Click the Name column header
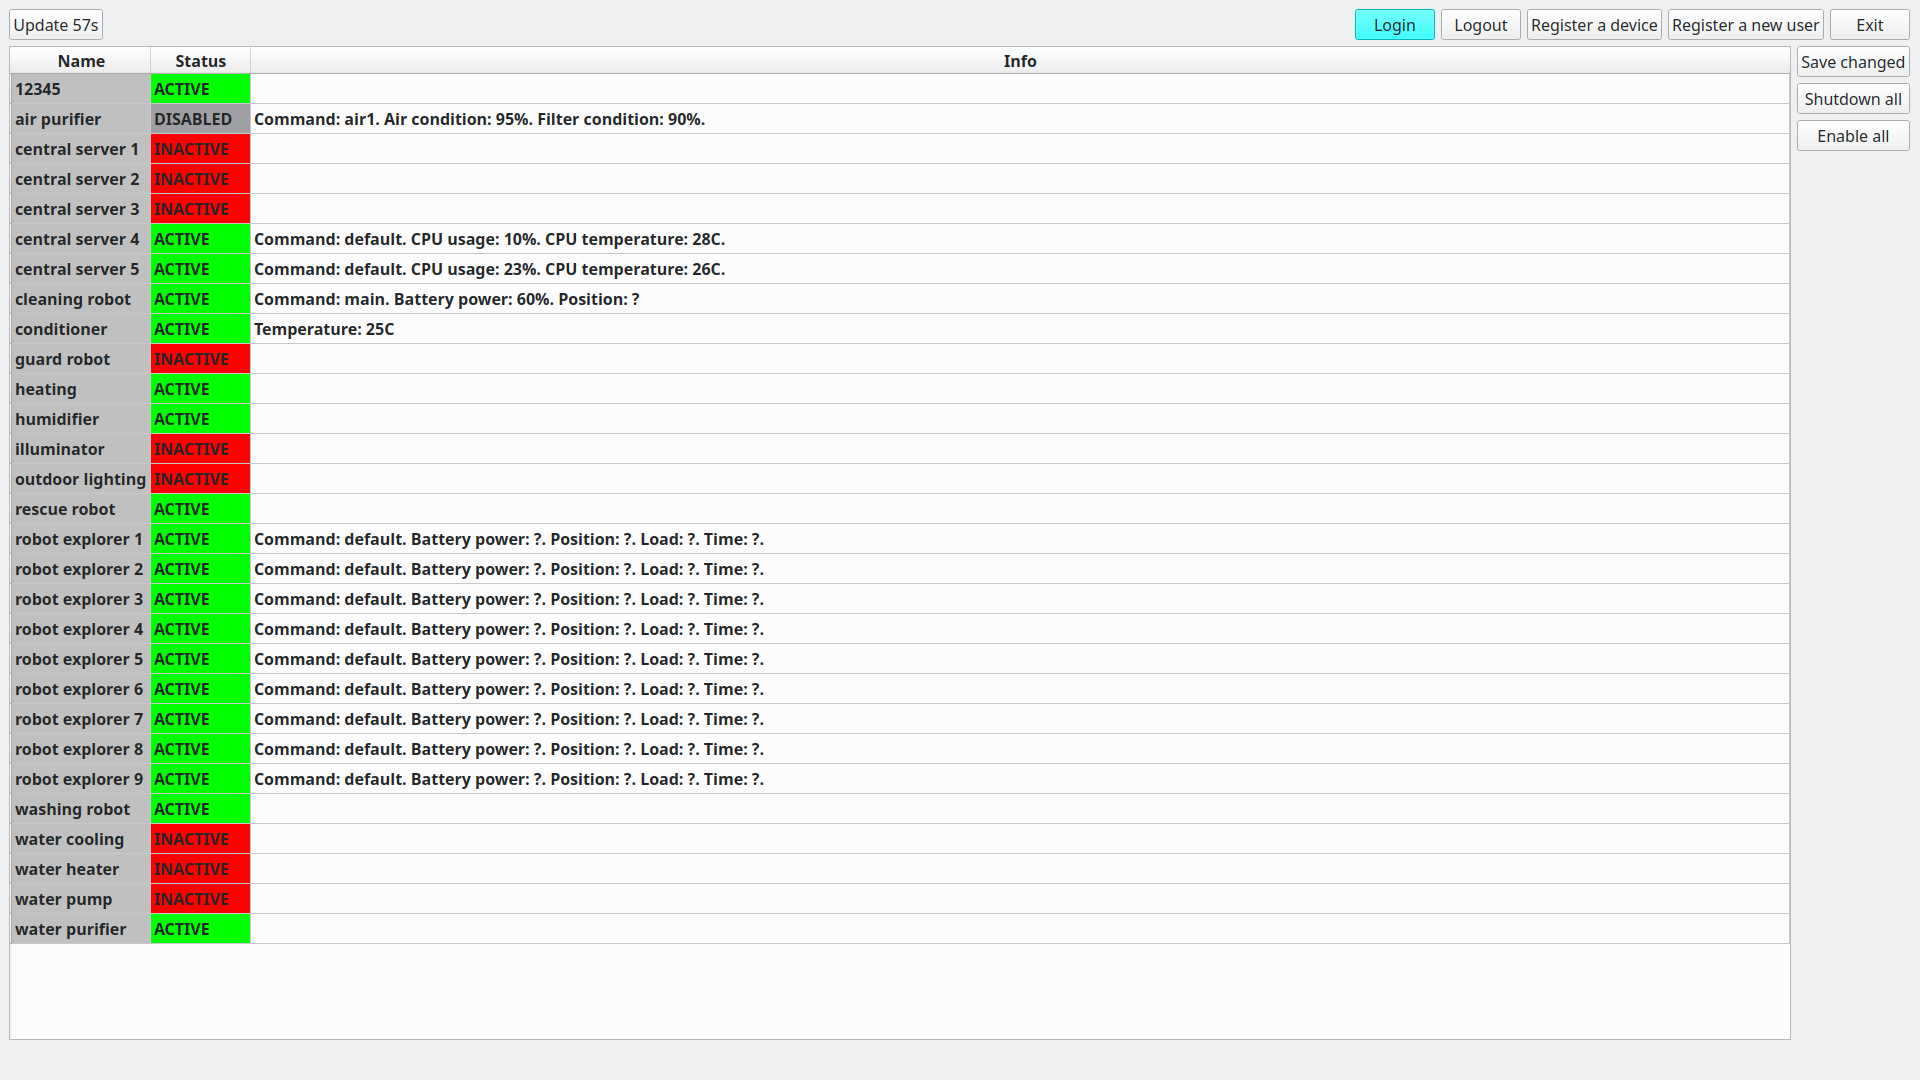 click(81, 61)
